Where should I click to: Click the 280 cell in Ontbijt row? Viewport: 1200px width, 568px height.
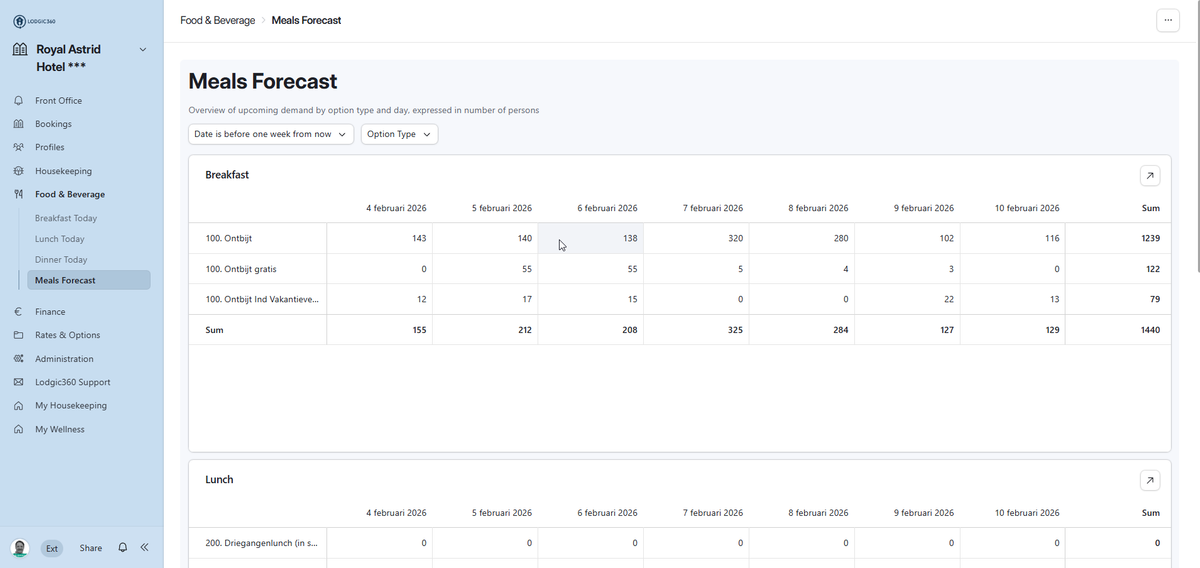coord(801,239)
